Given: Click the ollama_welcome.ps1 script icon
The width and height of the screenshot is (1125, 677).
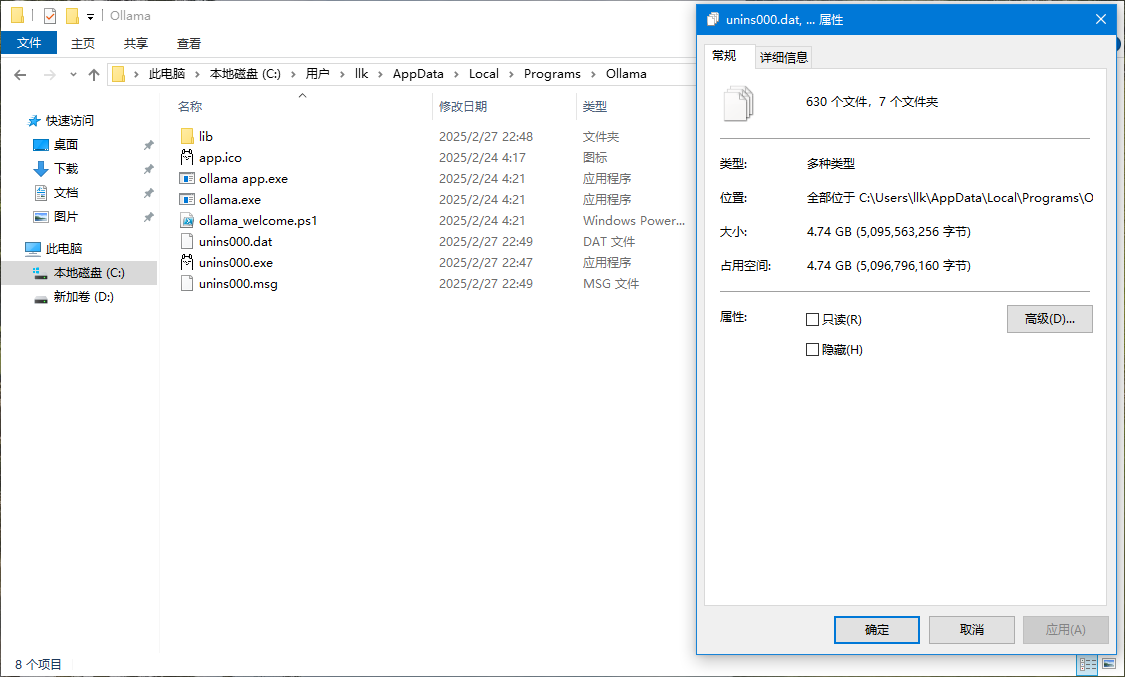Looking at the screenshot, I should click(187, 220).
